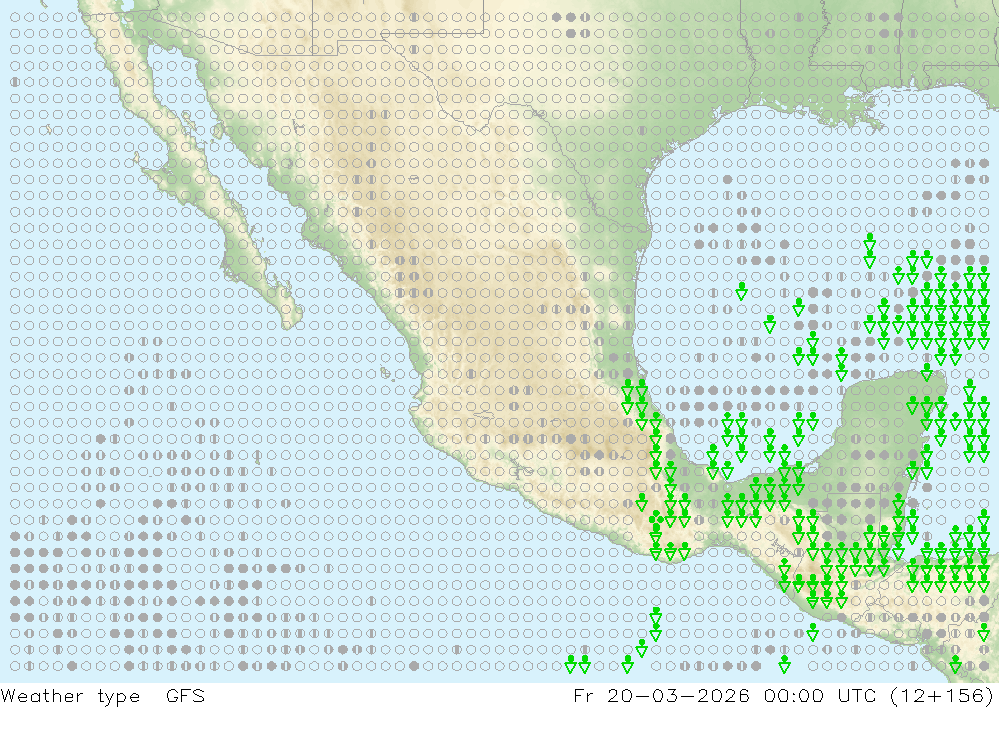The image size is (1000, 733).
Task: Select the date text "20-03-2026"
Action: 678,695
